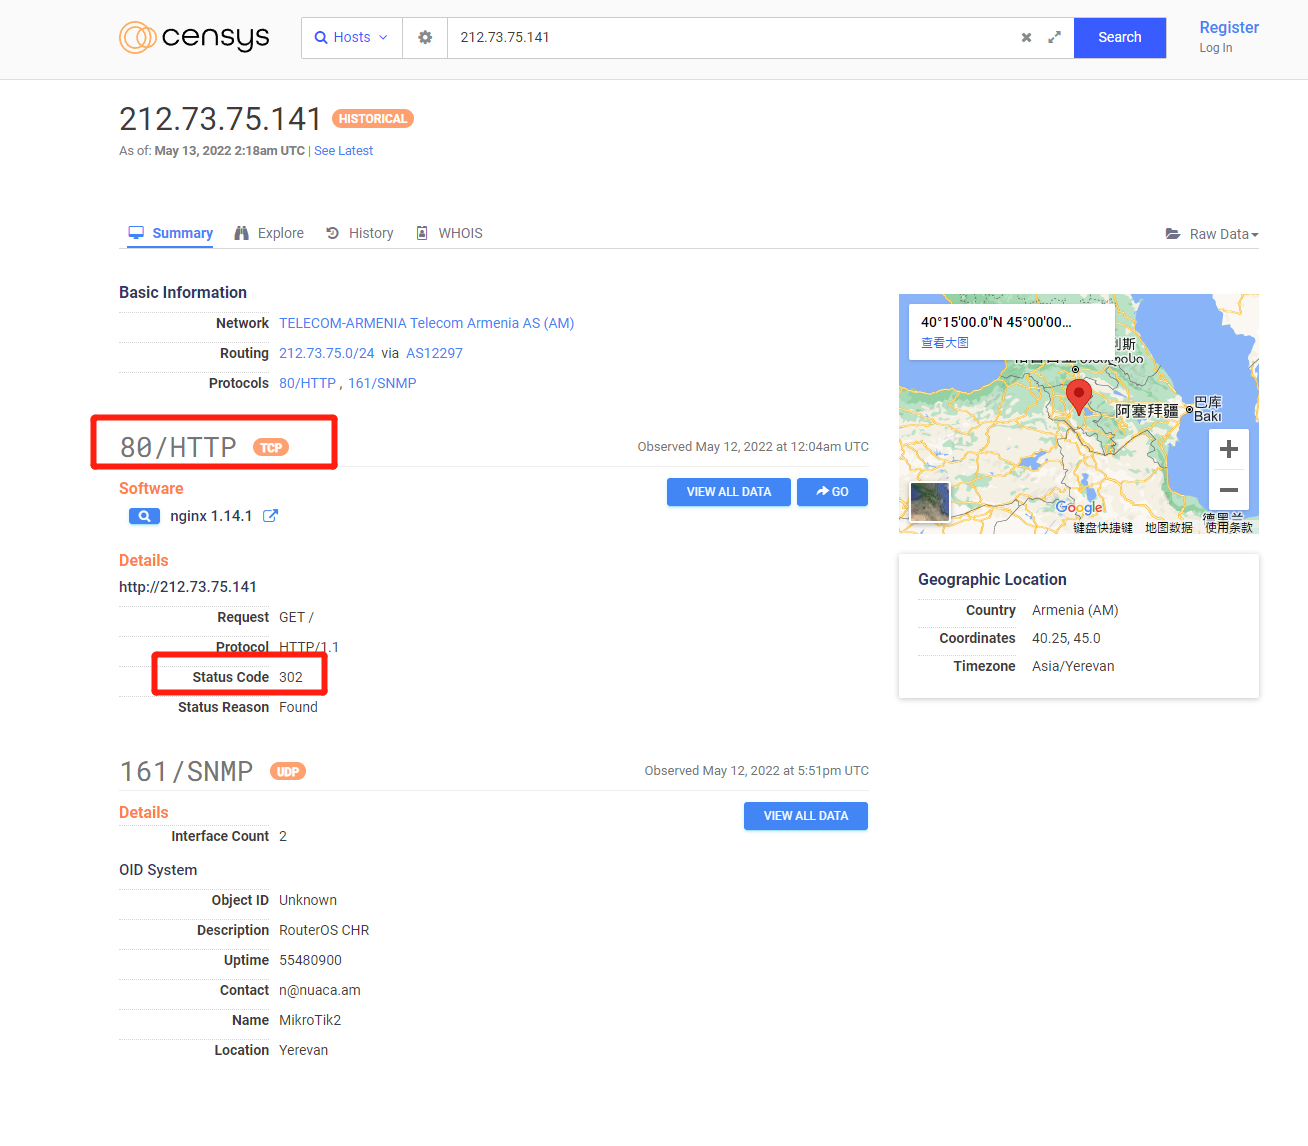Open TELECOM-ARMENIA network link
The width and height of the screenshot is (1308, 1146).
click(x=426, y=323)
